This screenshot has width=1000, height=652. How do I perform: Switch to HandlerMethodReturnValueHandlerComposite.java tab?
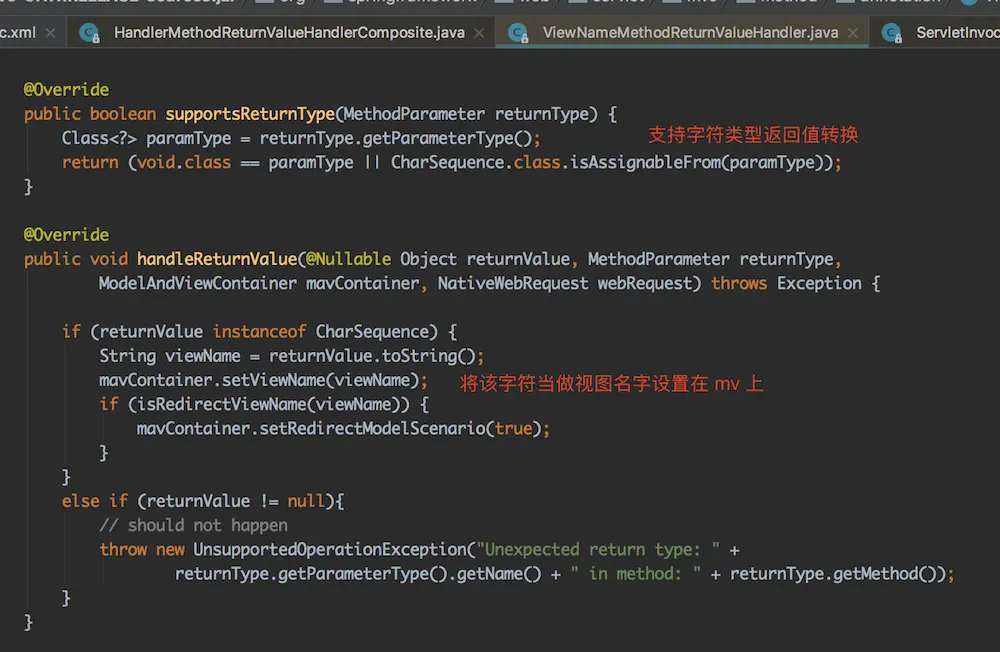[289, 32]
